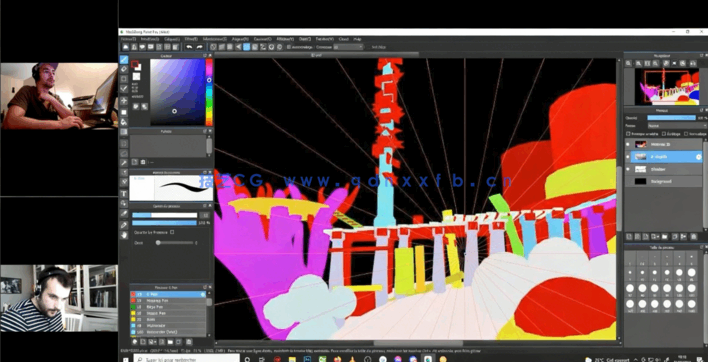Viewport: 708px width, 362px height.
Task: Open settings gear of the Z depth layer
Action: tap(699, 157)
